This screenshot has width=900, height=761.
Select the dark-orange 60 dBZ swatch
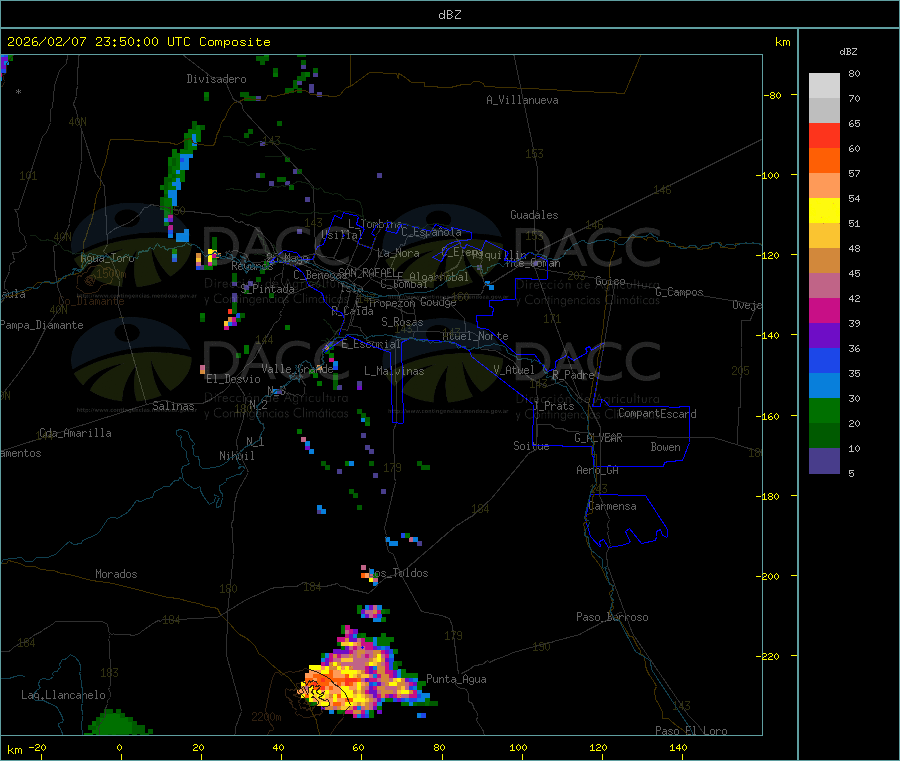[824, 160]
